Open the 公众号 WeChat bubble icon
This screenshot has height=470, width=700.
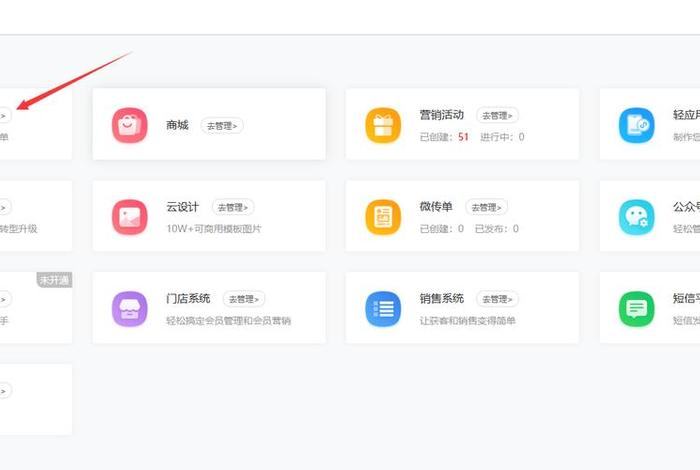tap(637, 217)
